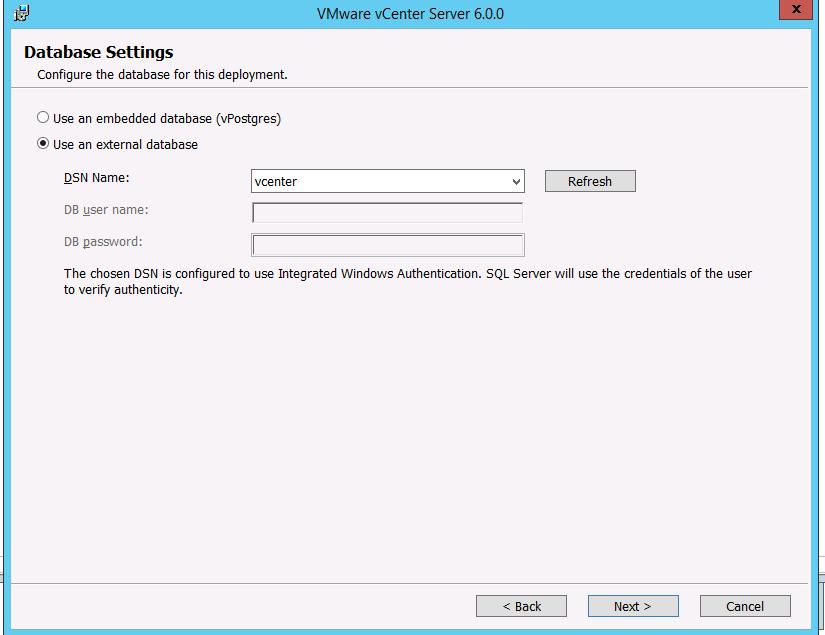Click the DSN Name label
The height and width of the screenshot is (635, 825).
pos(97,178)
